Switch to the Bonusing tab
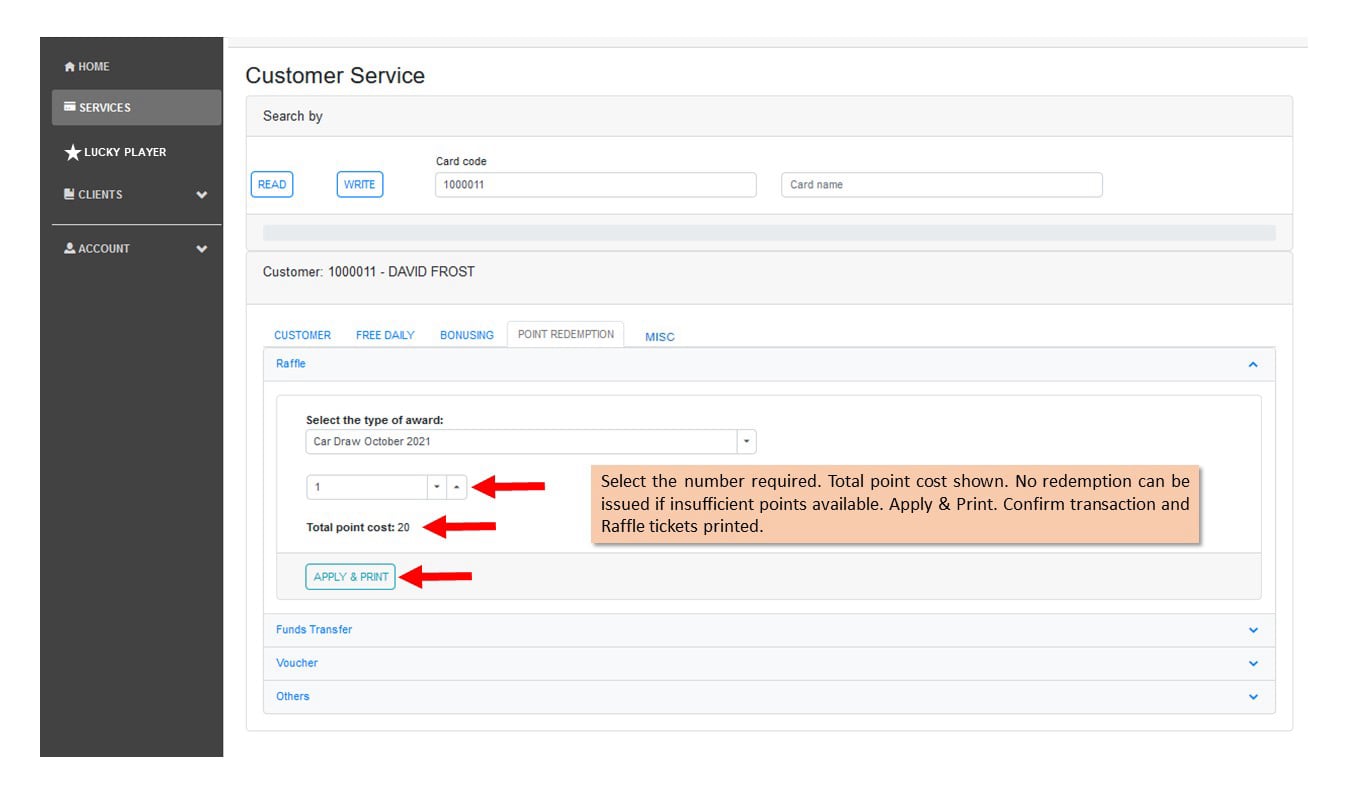Image resolution: width=1361 pixels, height=794 pixels. pos(467,336)
